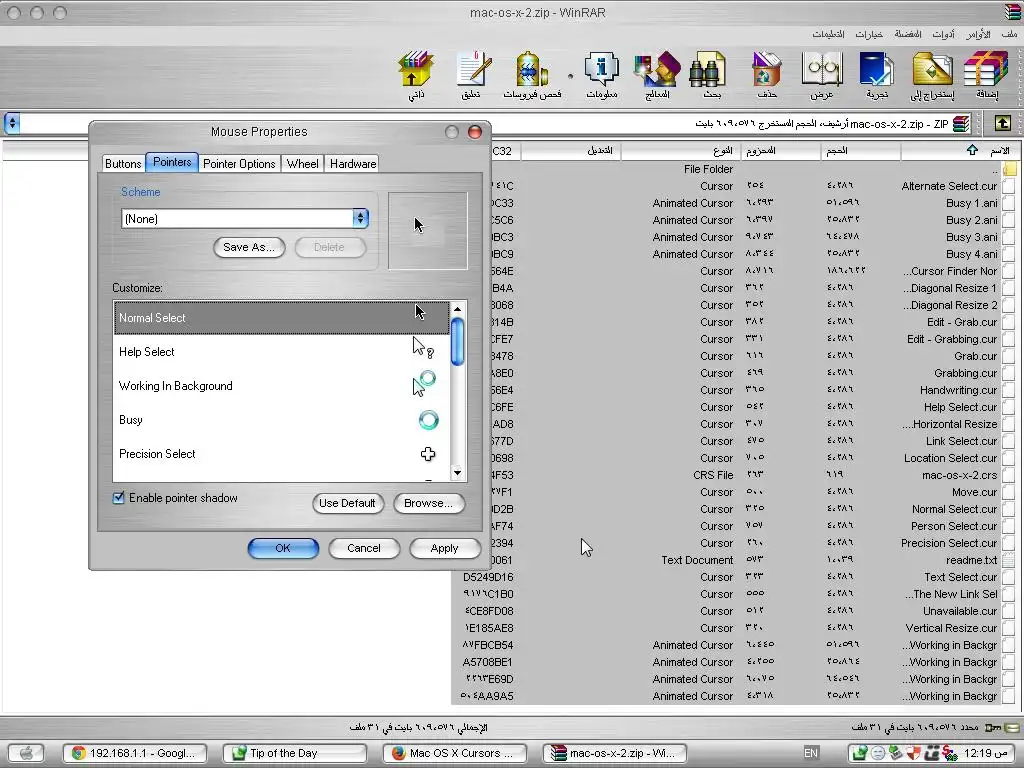Open the File (ملف) menu in WinRAR

[x=1009, y=34]
